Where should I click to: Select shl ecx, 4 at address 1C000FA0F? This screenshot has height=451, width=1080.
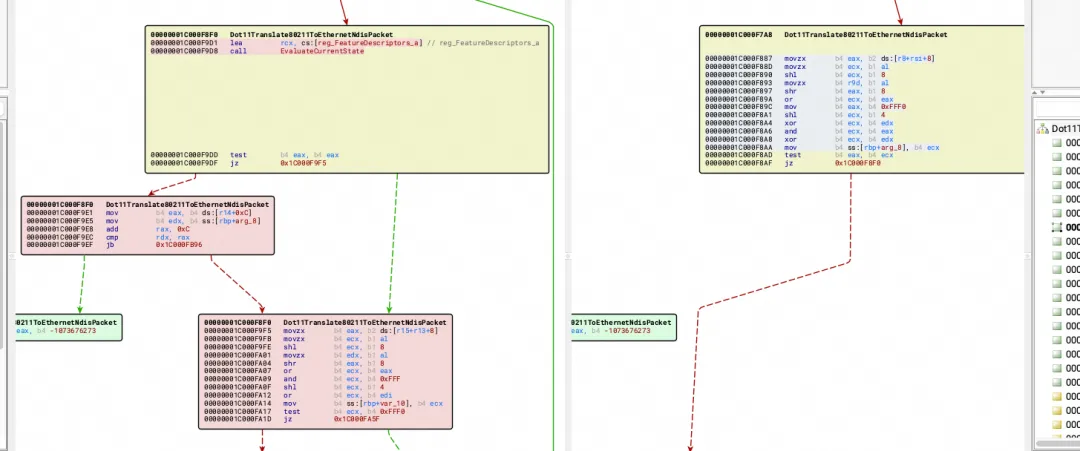coord(293,387)
